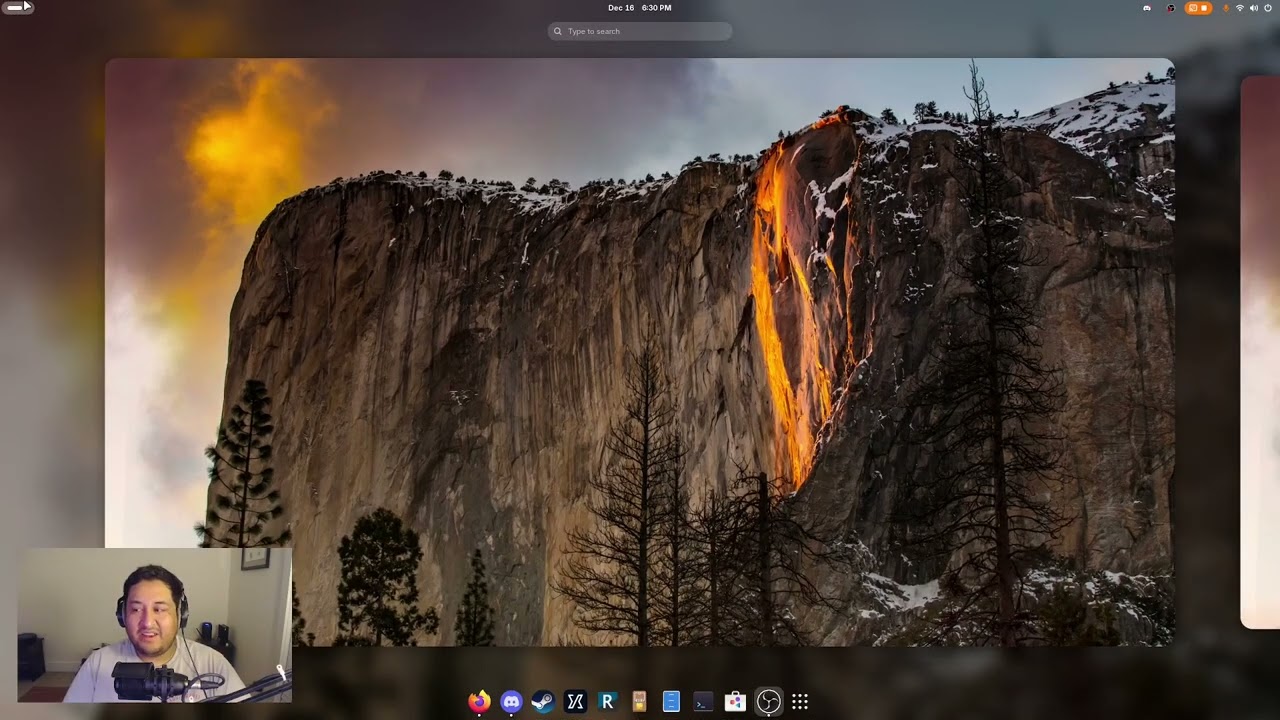
Task: Click the Wi-Fi icon in top bar
Action: click(x=1240, y=8)
